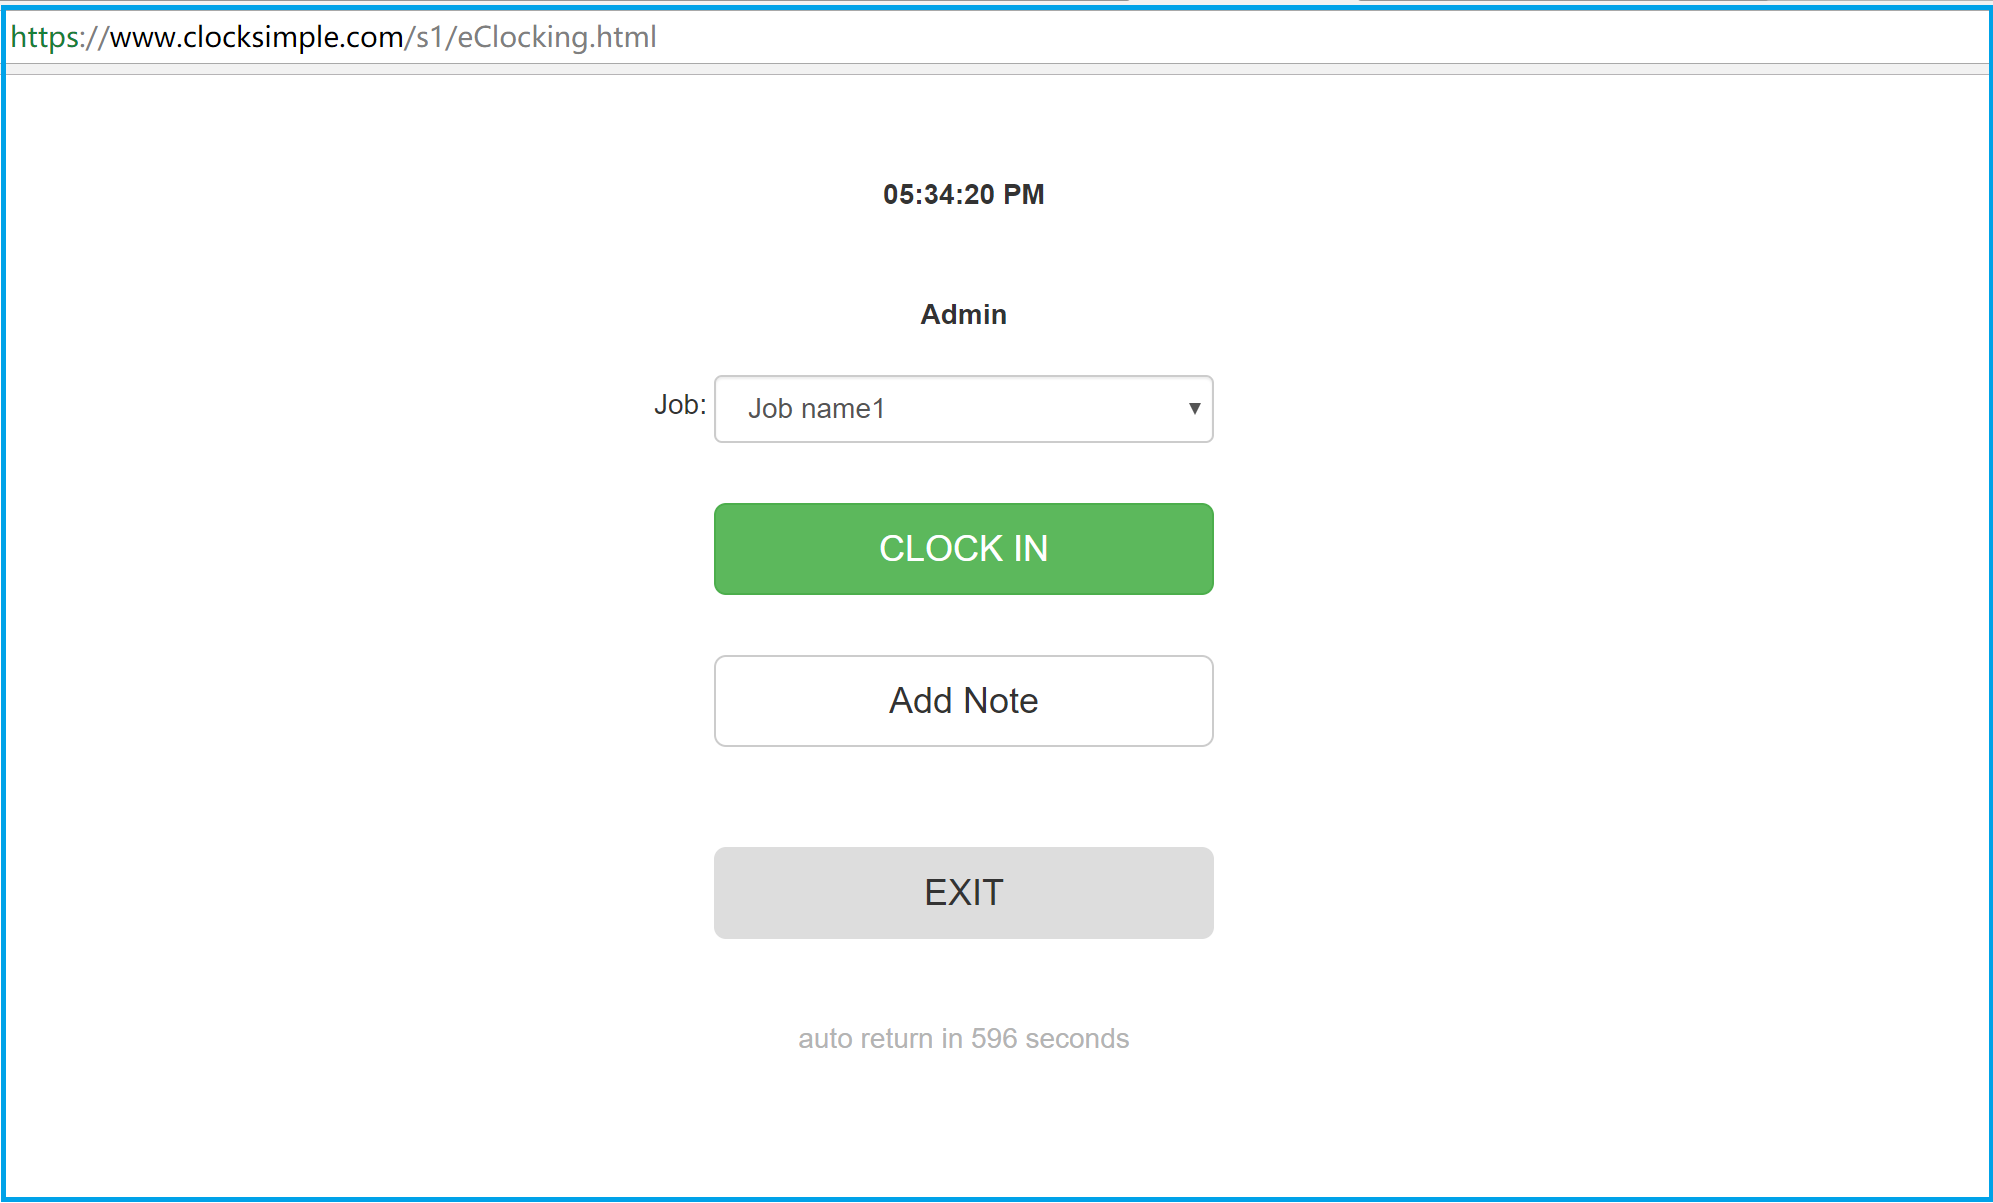Click the green CLOCK IN button

[963, 549]
